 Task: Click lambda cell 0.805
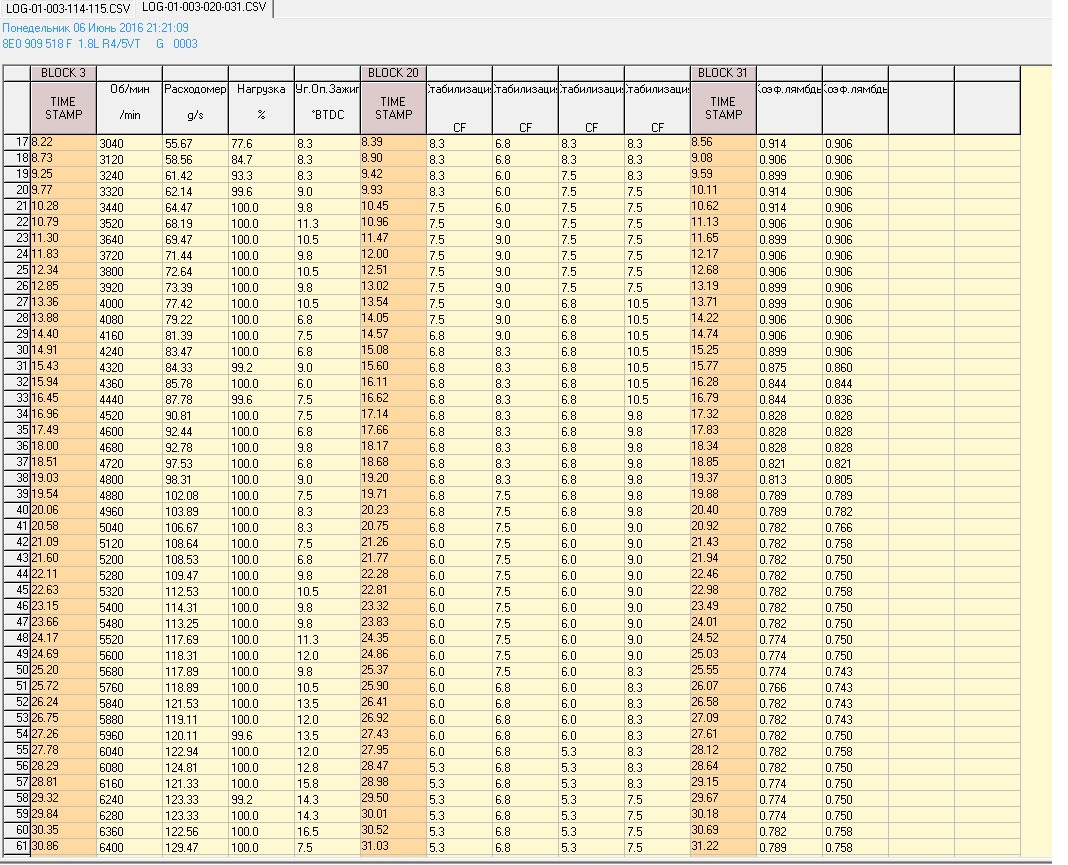855,479
